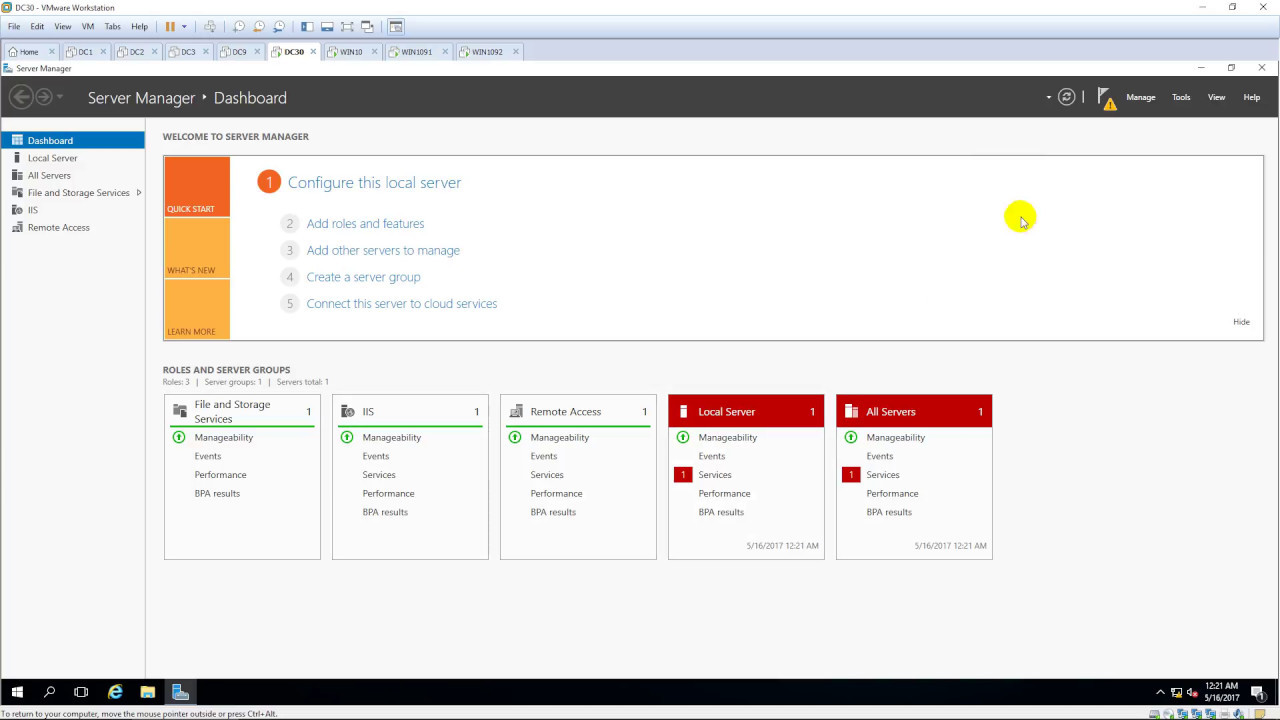
Task: Open the What's New tile
Action: [x=197, y=248]
